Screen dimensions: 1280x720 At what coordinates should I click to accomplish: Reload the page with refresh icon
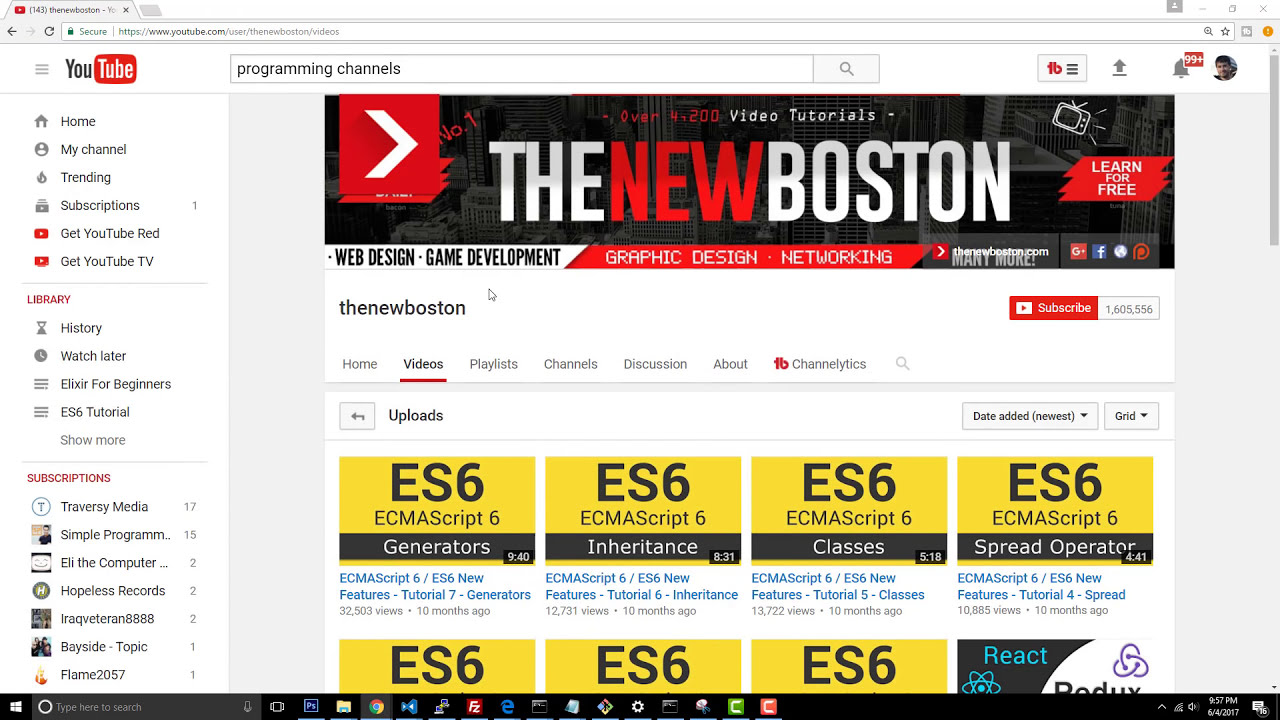pos(49,31)
